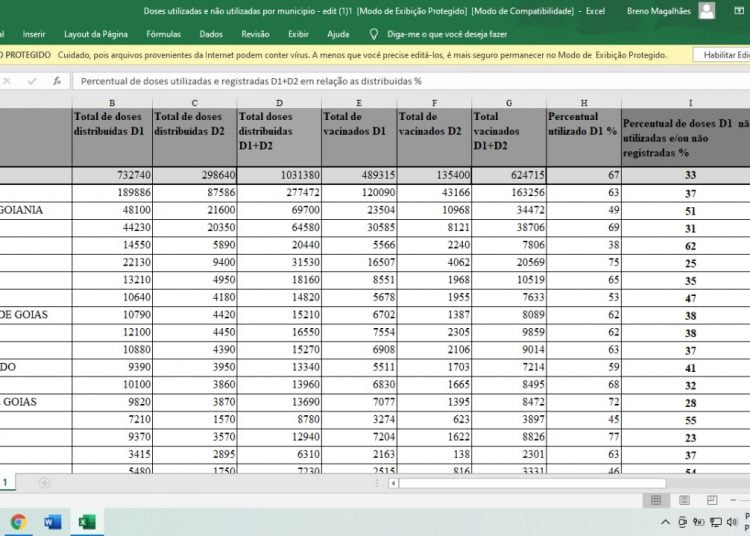The image size is (750, 536).
Task: Click the horizontal scrollbar track
Action: [x=532, y=483]
